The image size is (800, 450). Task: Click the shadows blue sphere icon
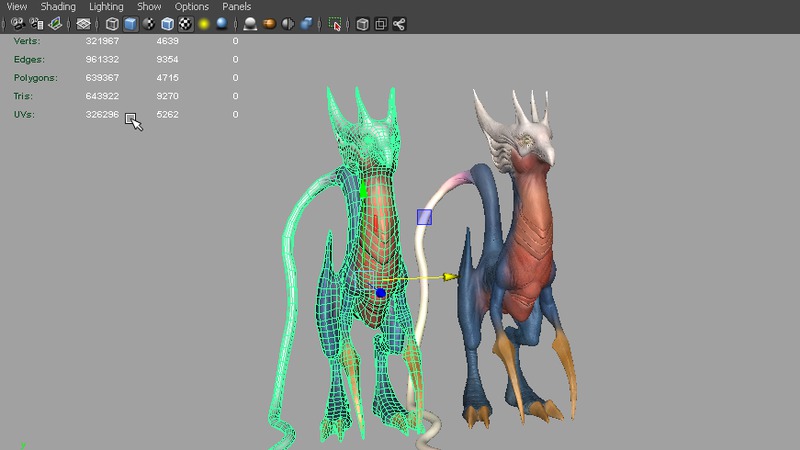(x=221, y=23)
